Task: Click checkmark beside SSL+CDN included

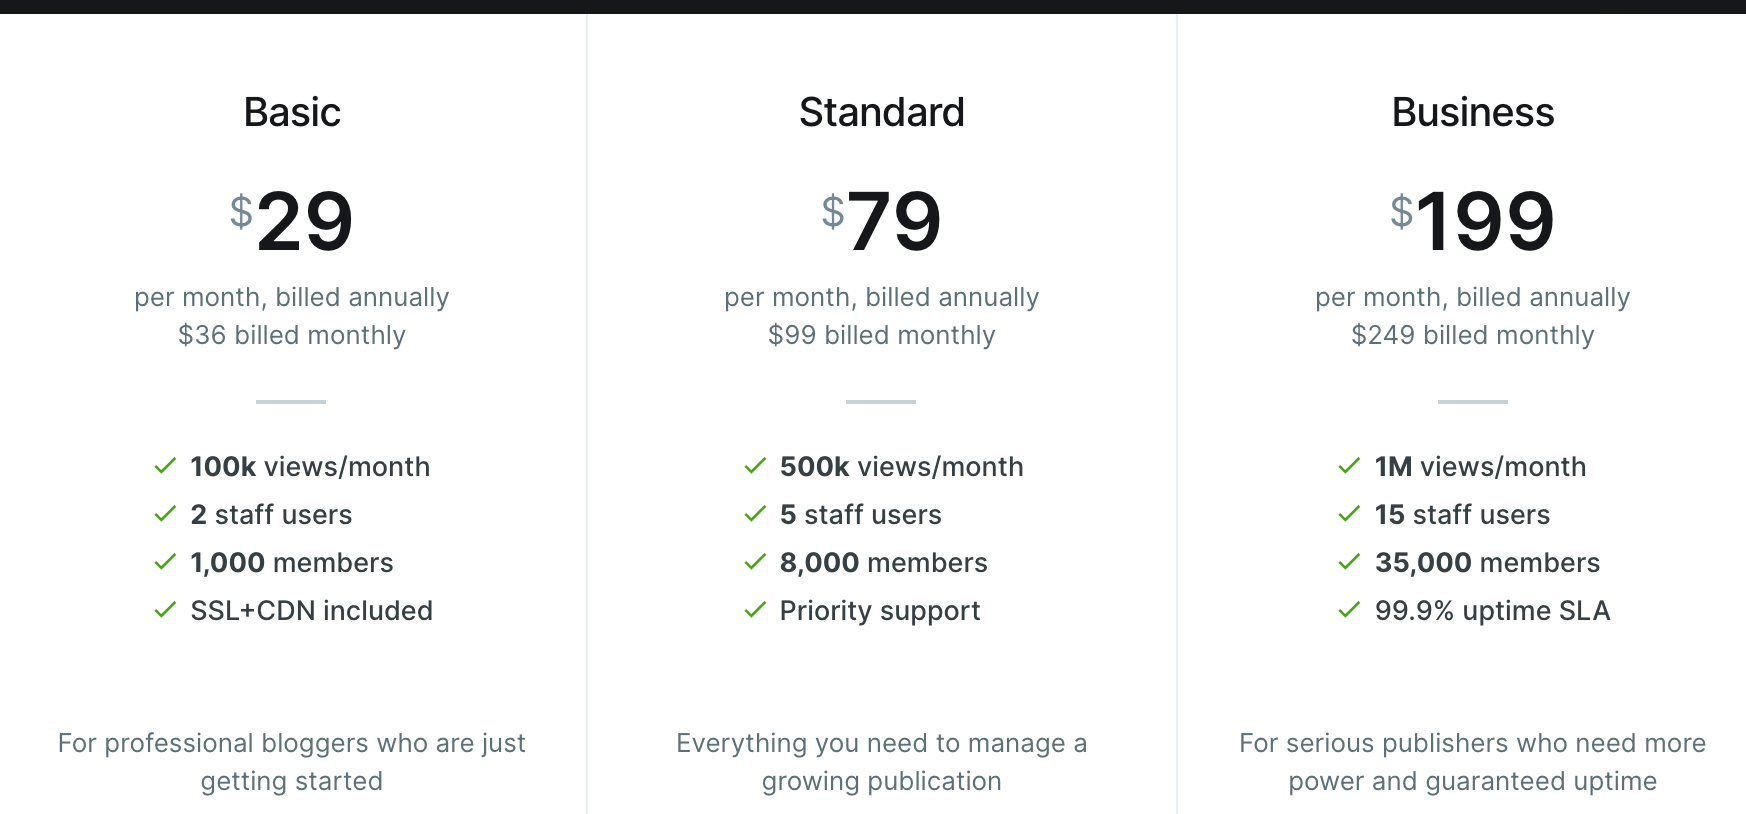Action: pos(165,610)
